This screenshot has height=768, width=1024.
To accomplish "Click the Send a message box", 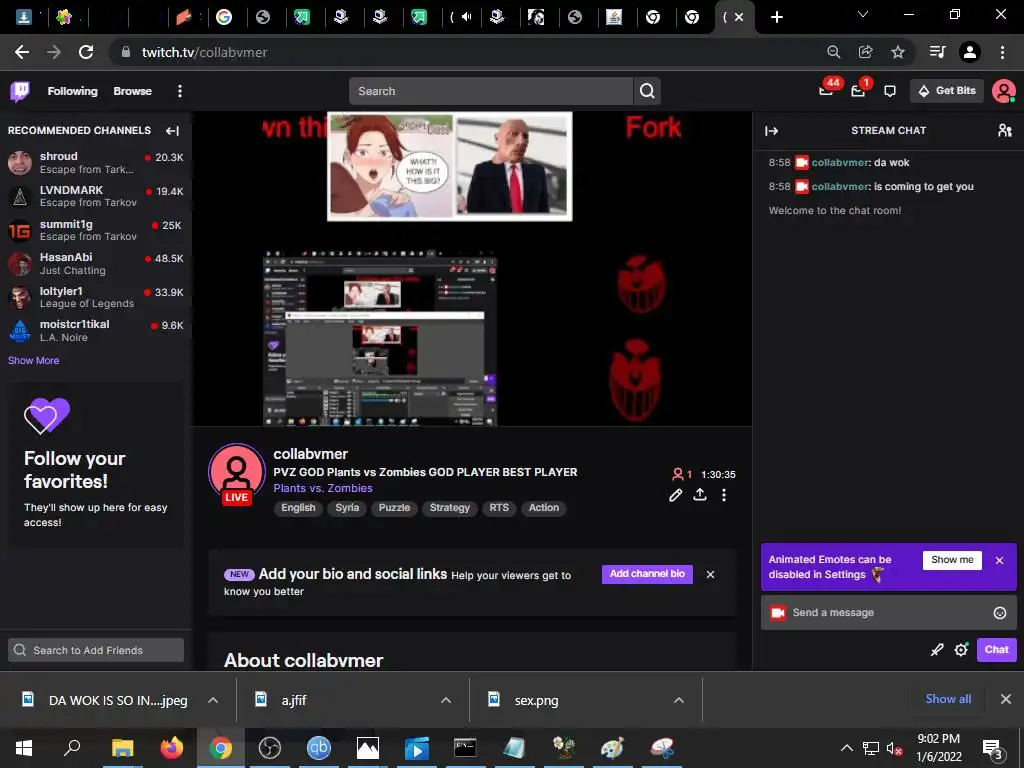I will click(888, 613).
